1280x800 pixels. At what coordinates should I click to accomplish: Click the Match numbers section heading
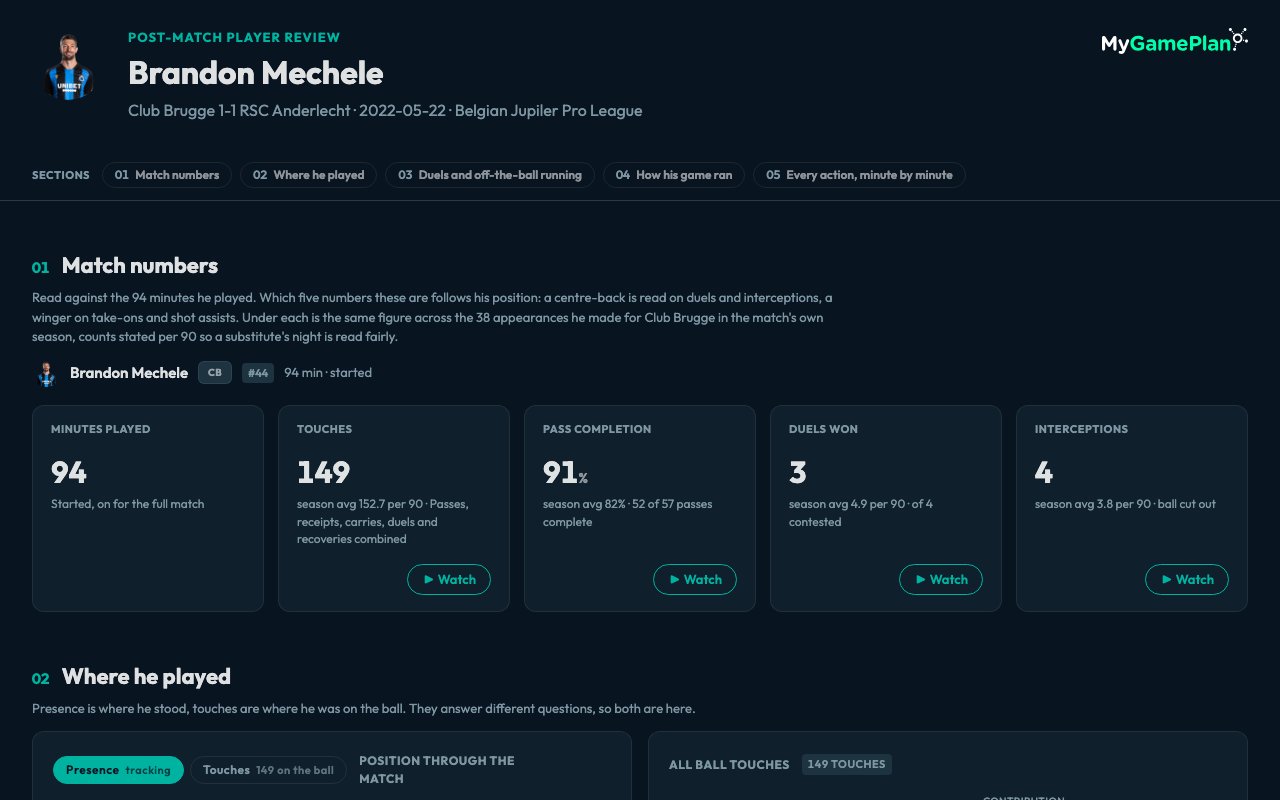pyautogui.click(x=140, y=266)
